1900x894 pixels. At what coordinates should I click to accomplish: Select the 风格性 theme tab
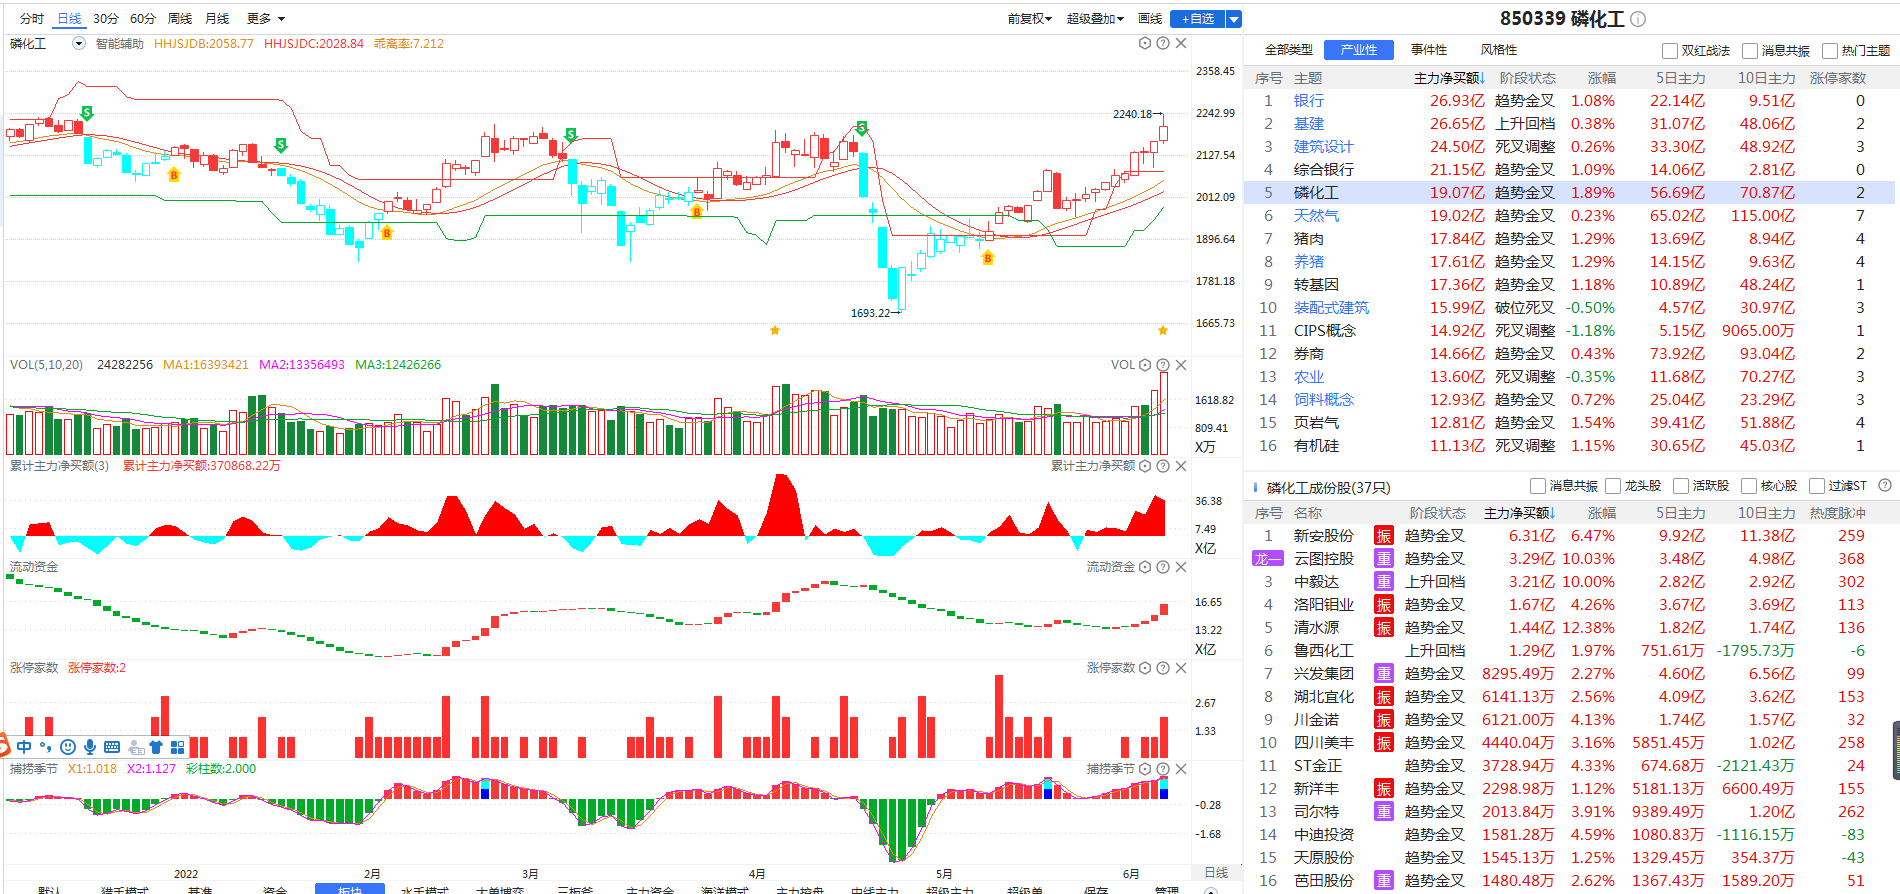(1499, 50)
